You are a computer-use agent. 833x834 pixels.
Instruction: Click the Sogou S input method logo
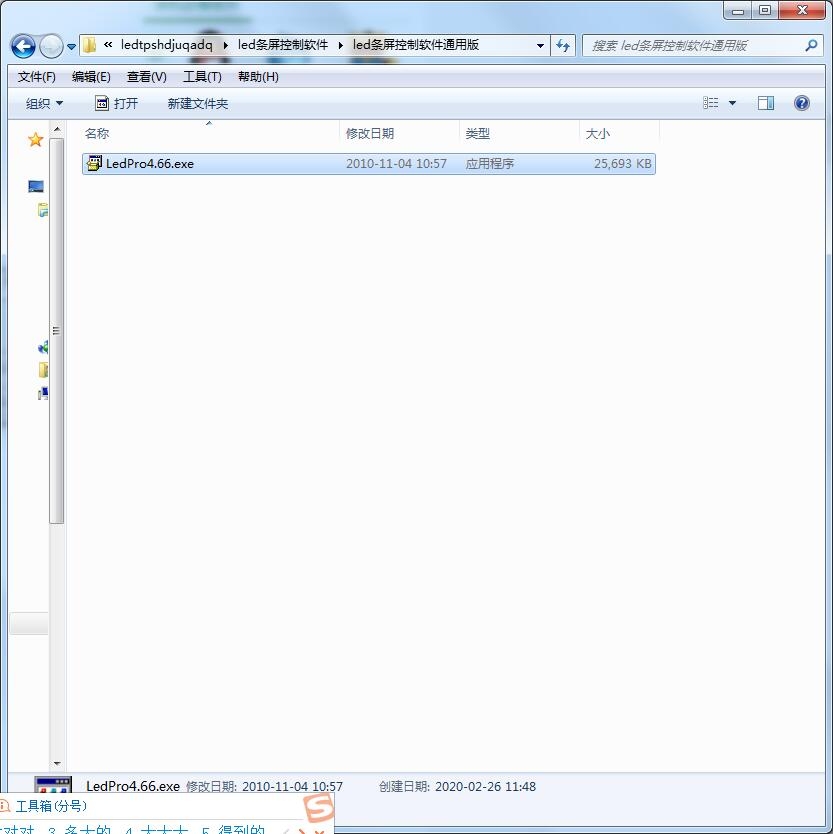(x=318, y=808)
